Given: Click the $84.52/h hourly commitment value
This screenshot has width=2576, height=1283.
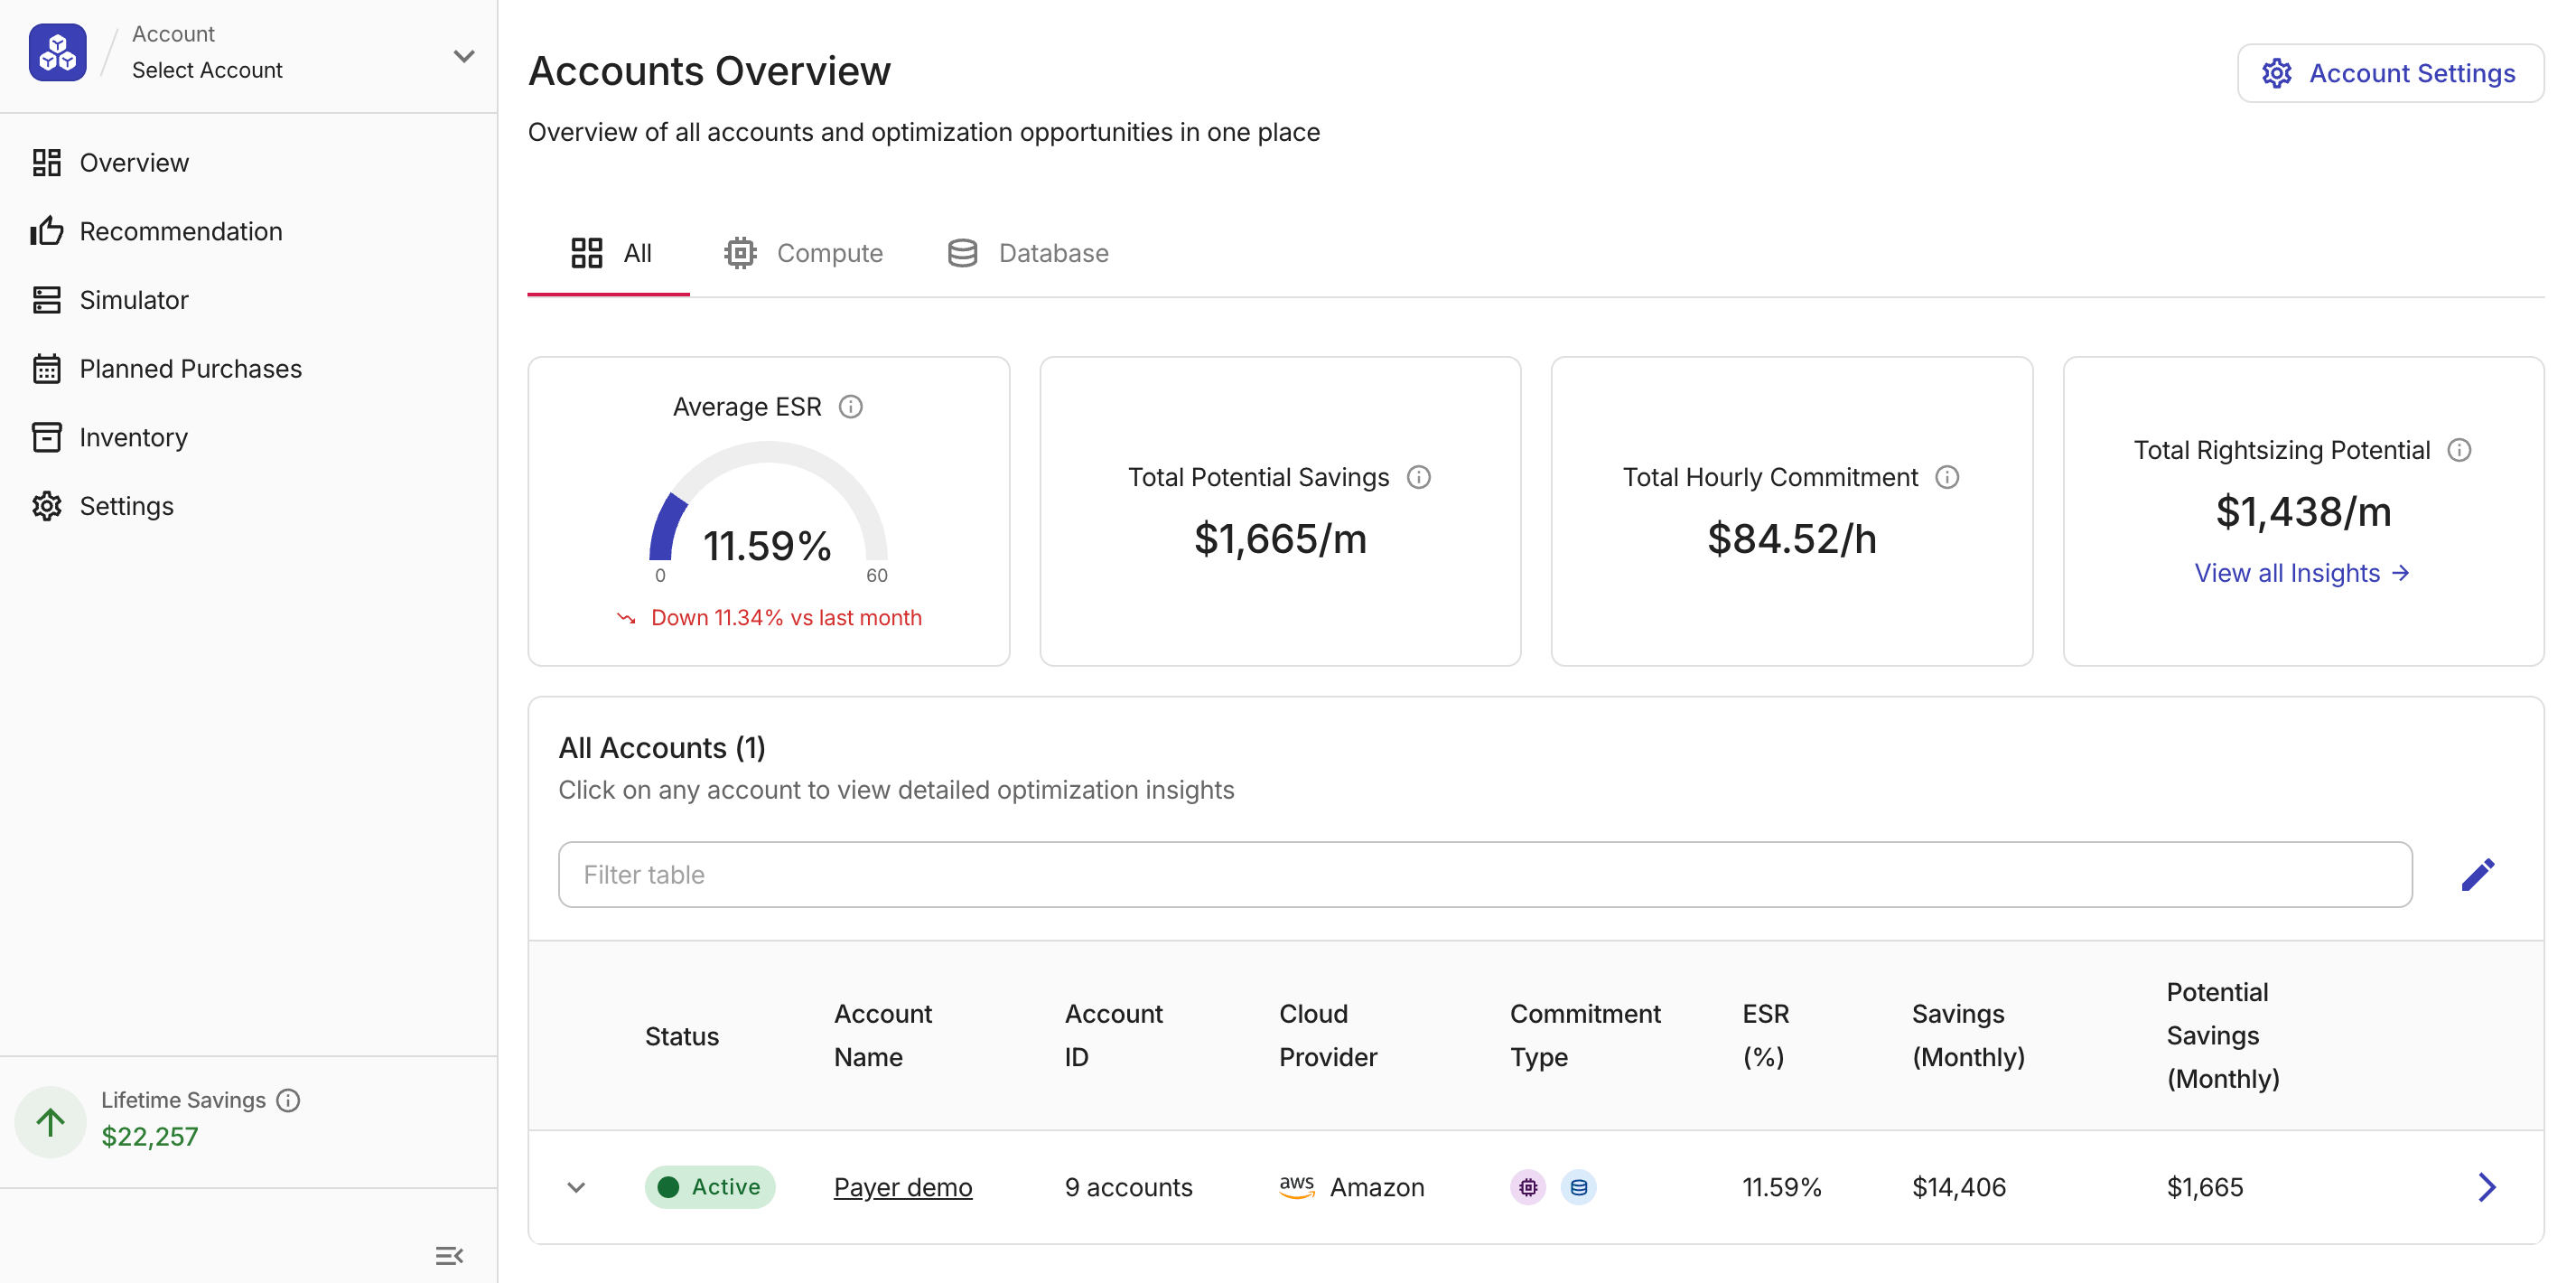Looking at the screenshot, I should point(1791,539).
